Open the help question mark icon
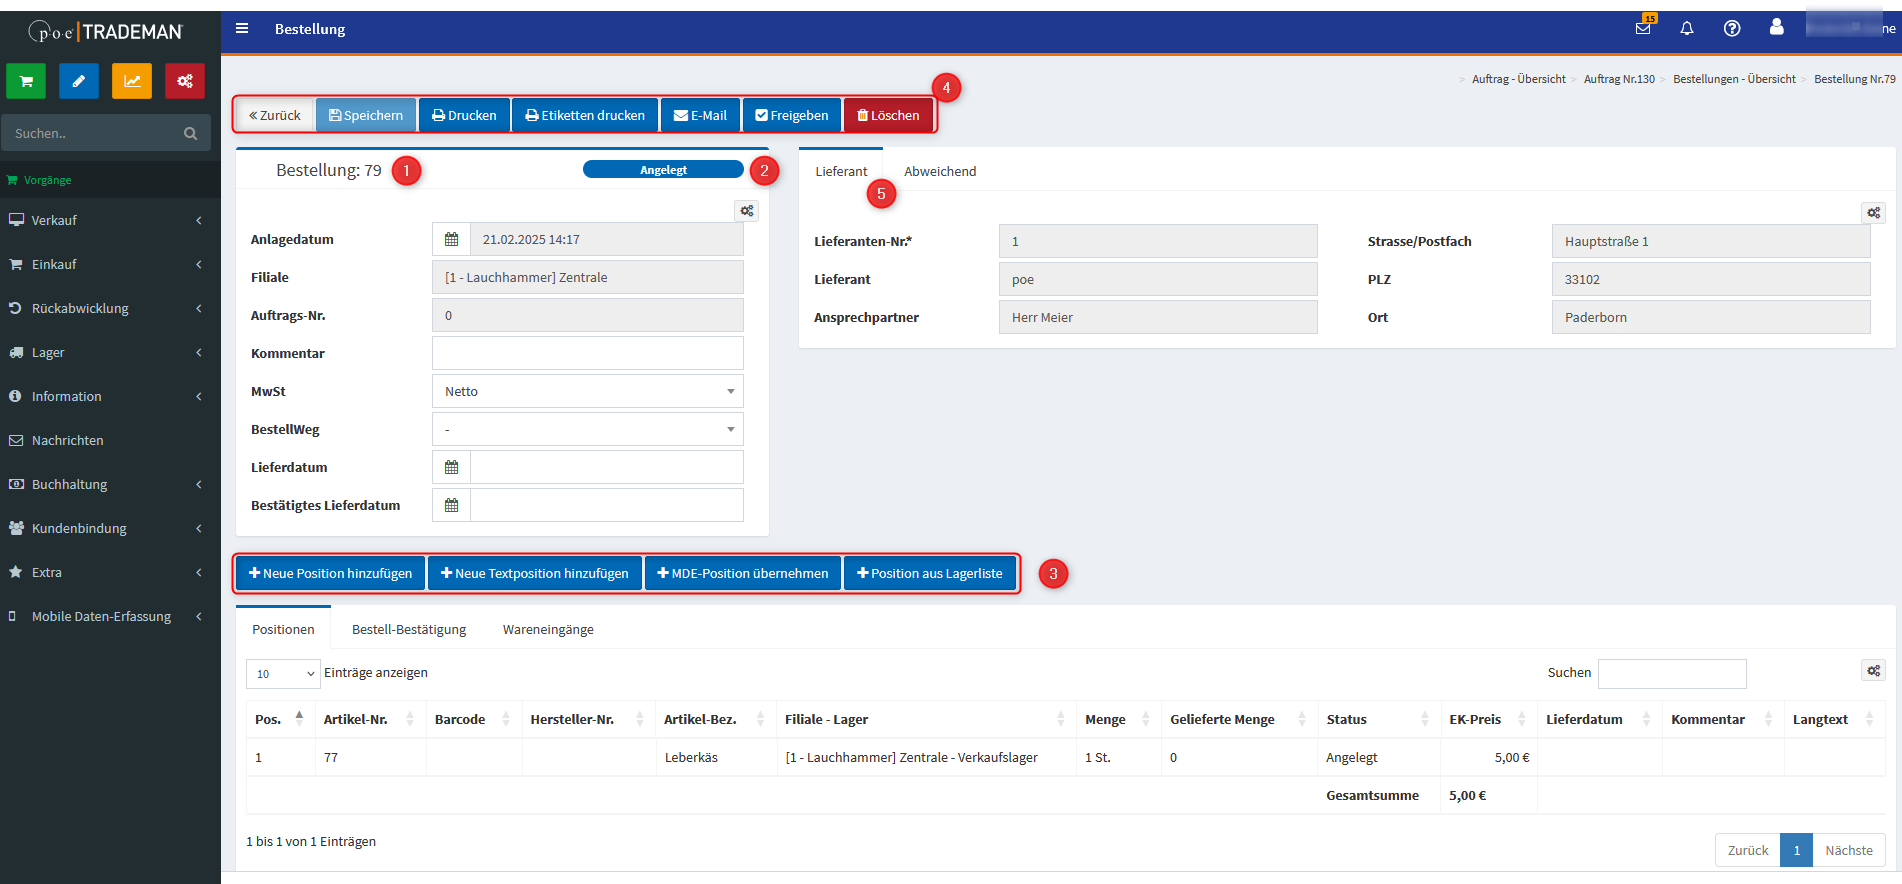 coord(1732,28)
